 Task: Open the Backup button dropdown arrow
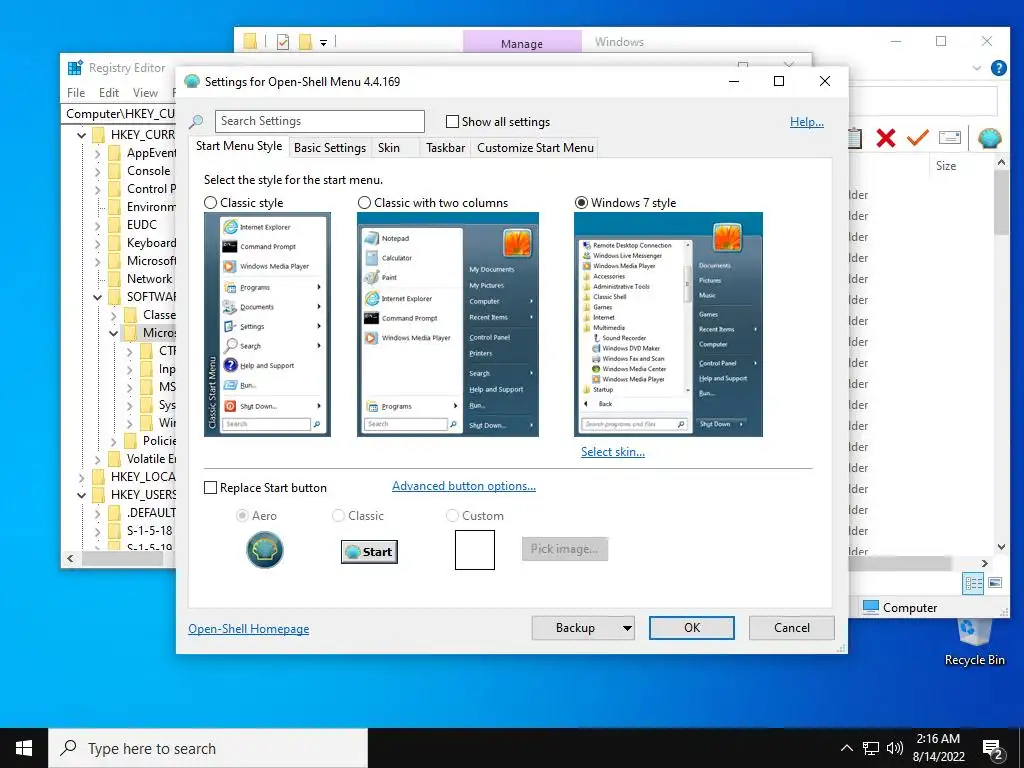(627, 628)
